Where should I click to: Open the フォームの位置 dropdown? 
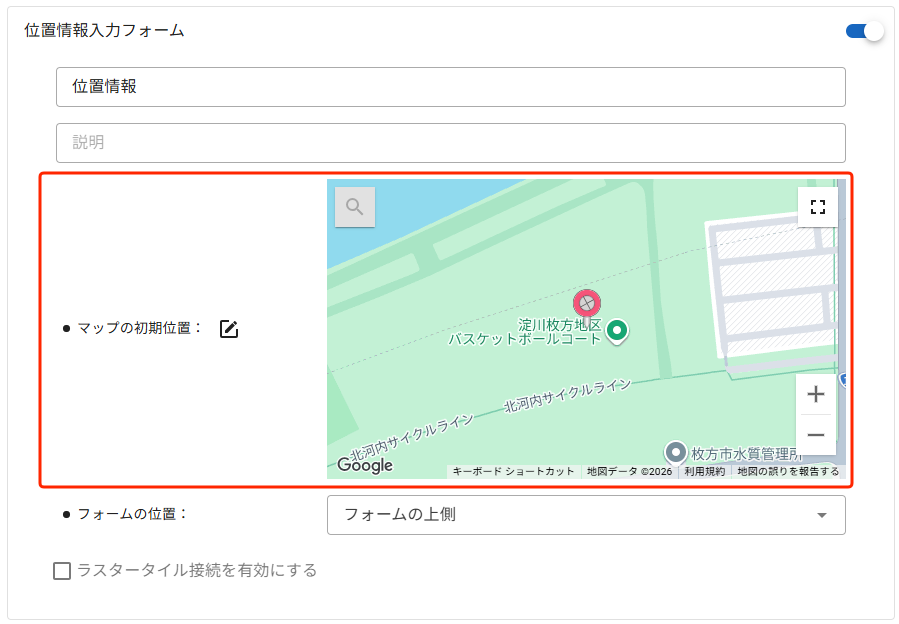coord(586,515)
